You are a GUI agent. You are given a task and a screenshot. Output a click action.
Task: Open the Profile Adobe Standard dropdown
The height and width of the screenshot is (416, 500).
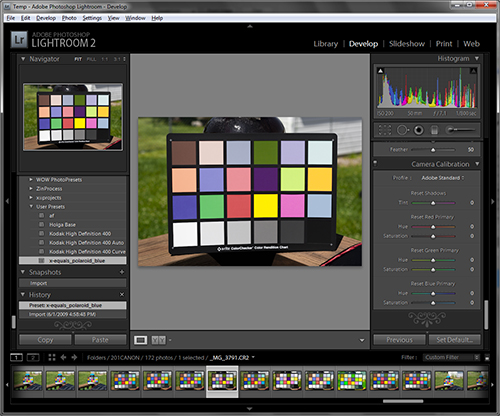click(x=443, y=178)
